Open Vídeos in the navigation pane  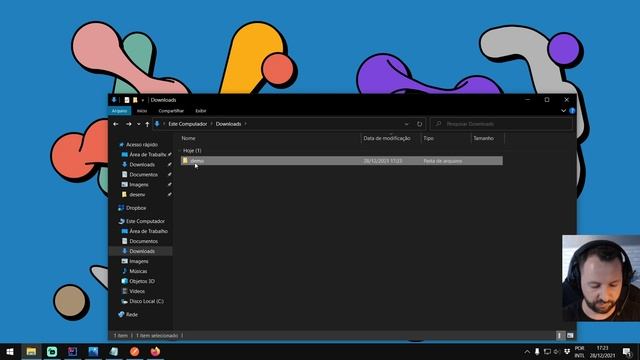tap(136, 291)
